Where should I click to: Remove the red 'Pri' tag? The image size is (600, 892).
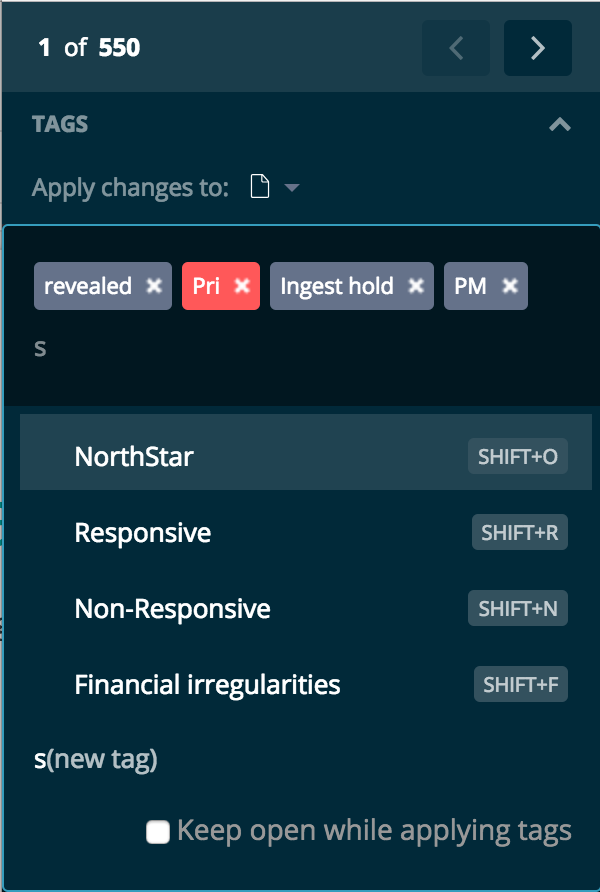pos(242,286)
